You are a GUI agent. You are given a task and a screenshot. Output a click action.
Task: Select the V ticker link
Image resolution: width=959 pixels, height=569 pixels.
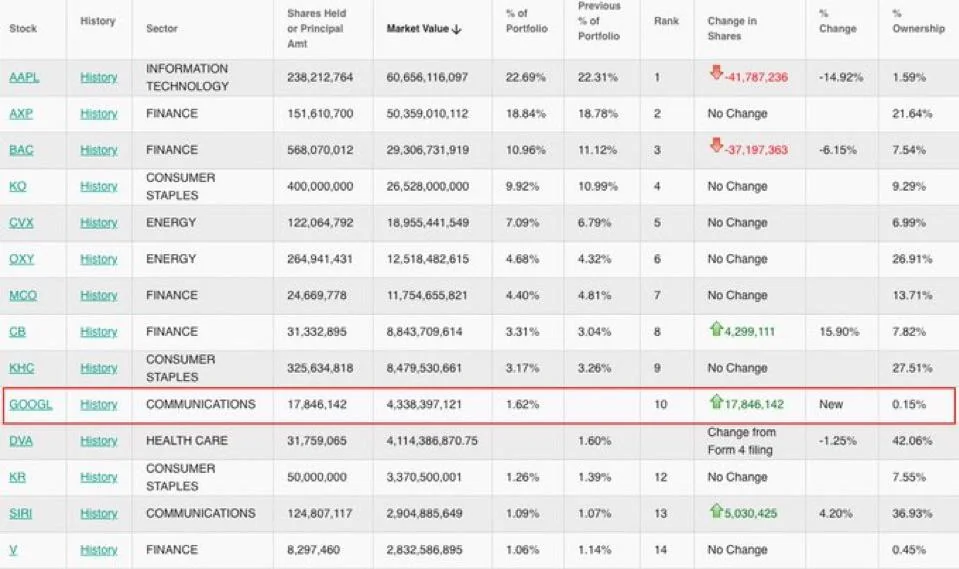click(x=13, y=550)
